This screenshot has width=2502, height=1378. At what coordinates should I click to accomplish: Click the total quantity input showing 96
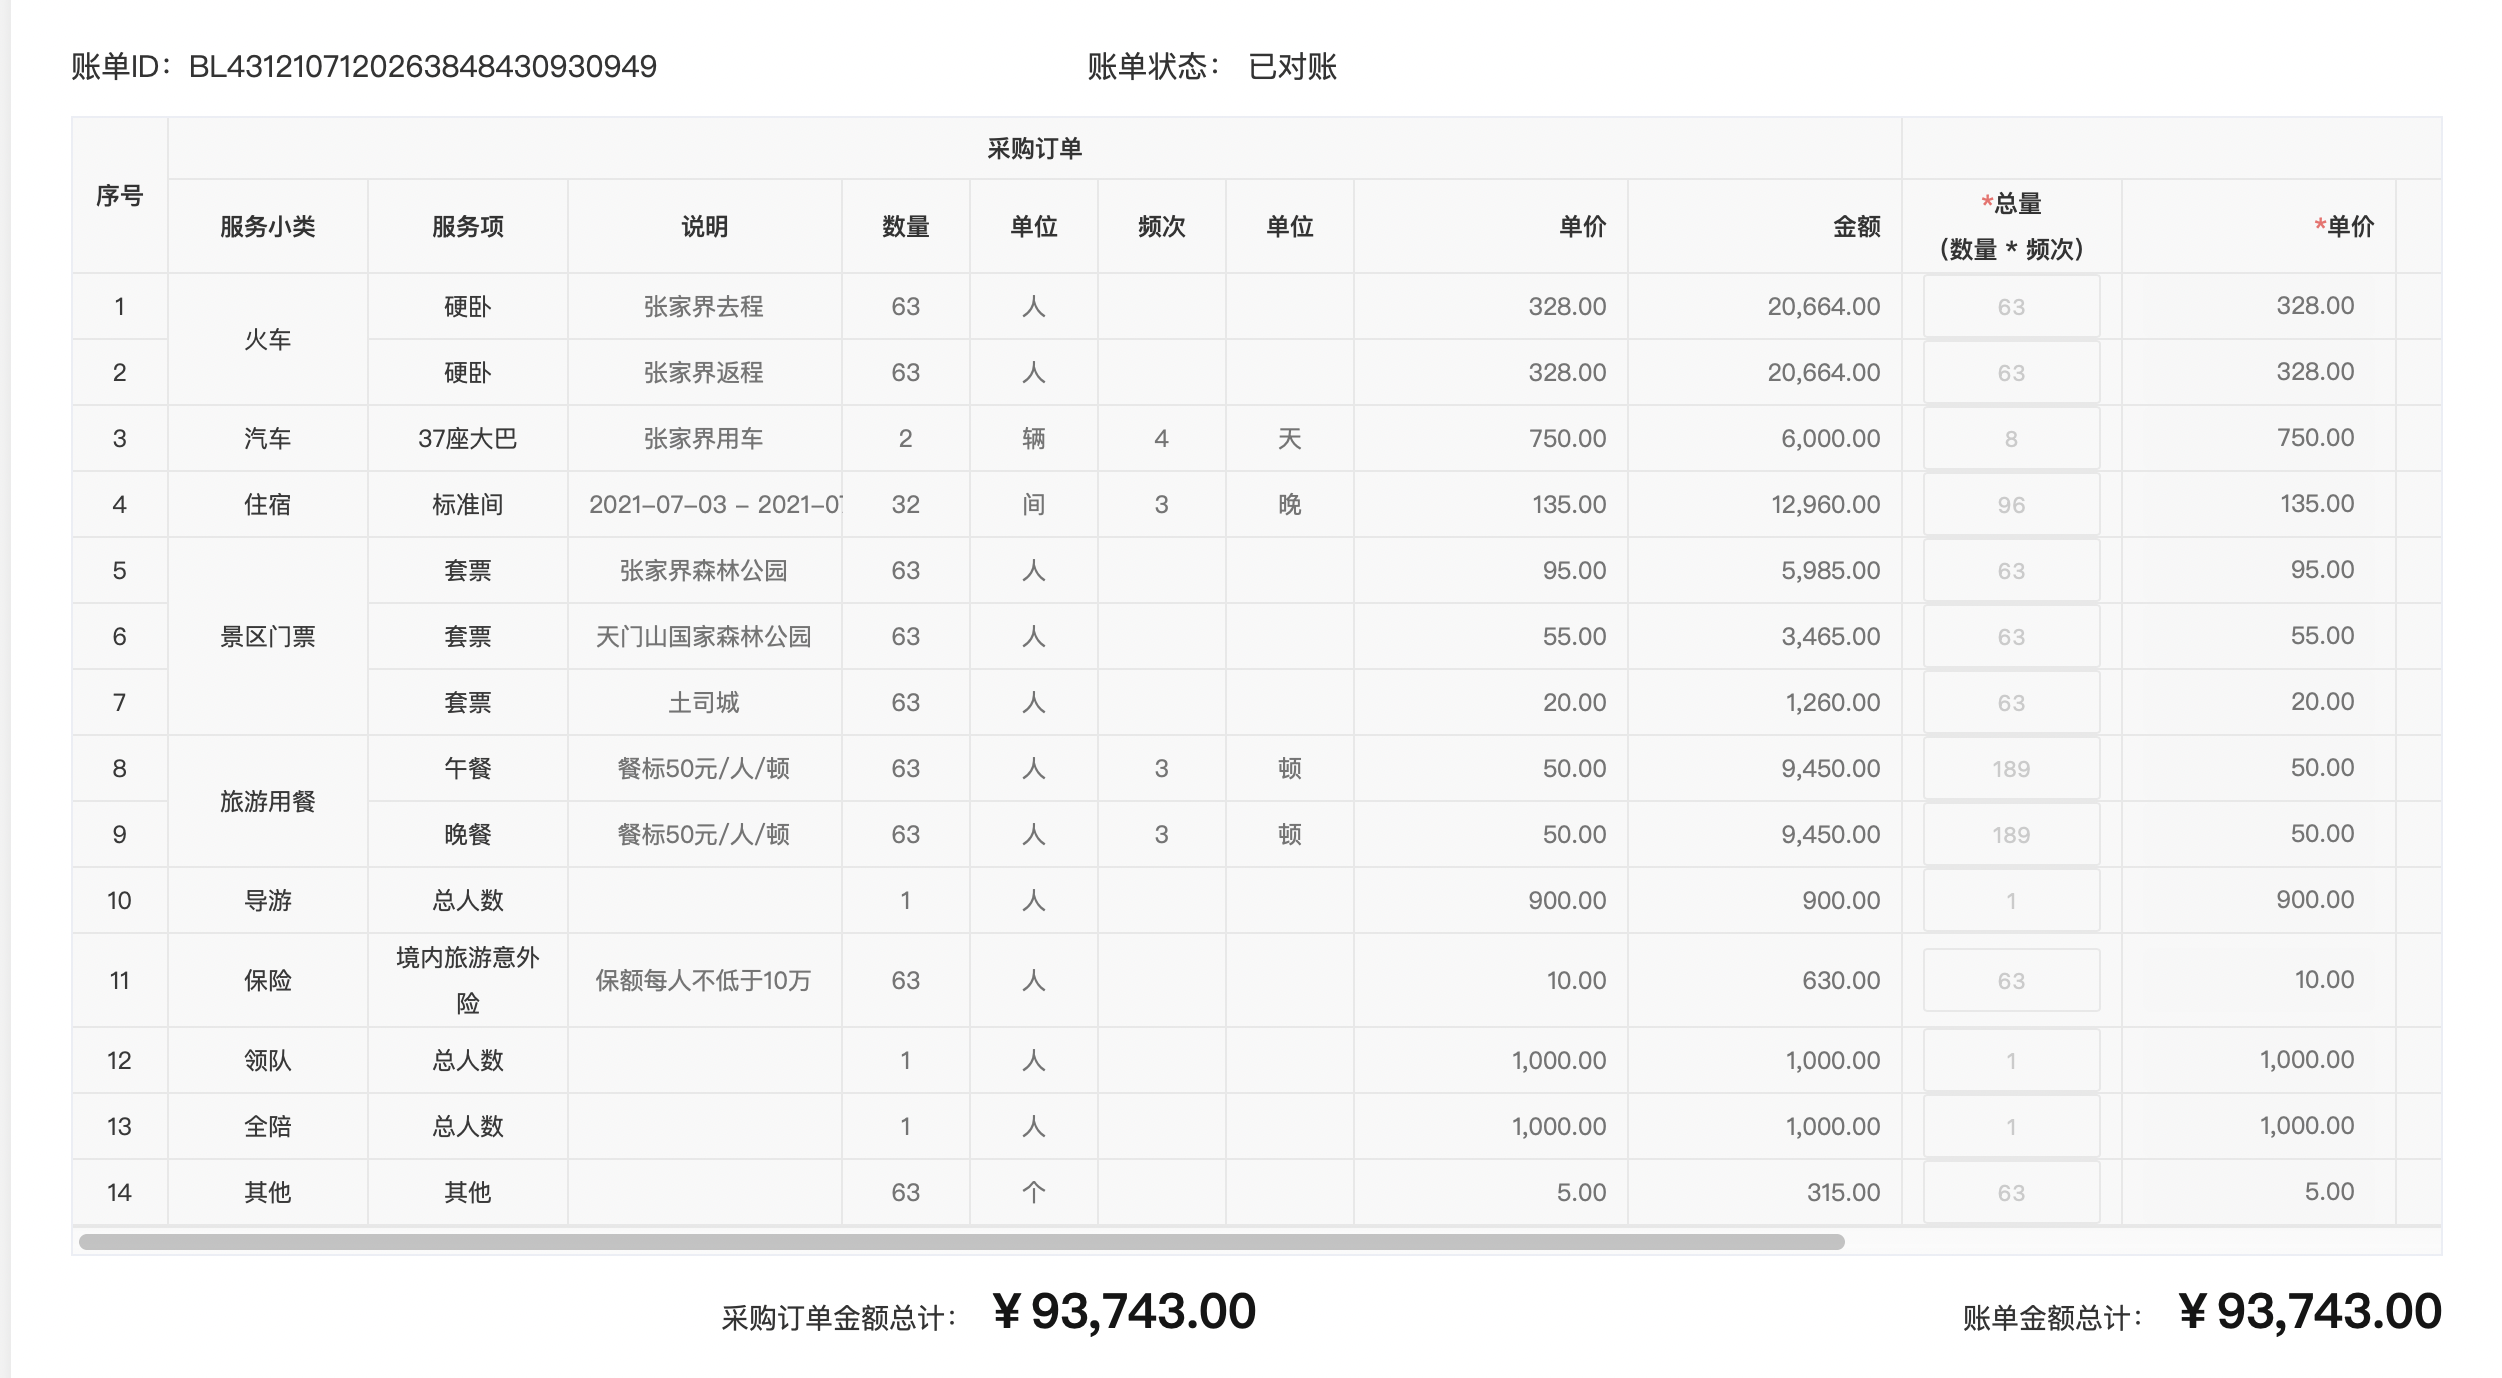click(2010, 505)
